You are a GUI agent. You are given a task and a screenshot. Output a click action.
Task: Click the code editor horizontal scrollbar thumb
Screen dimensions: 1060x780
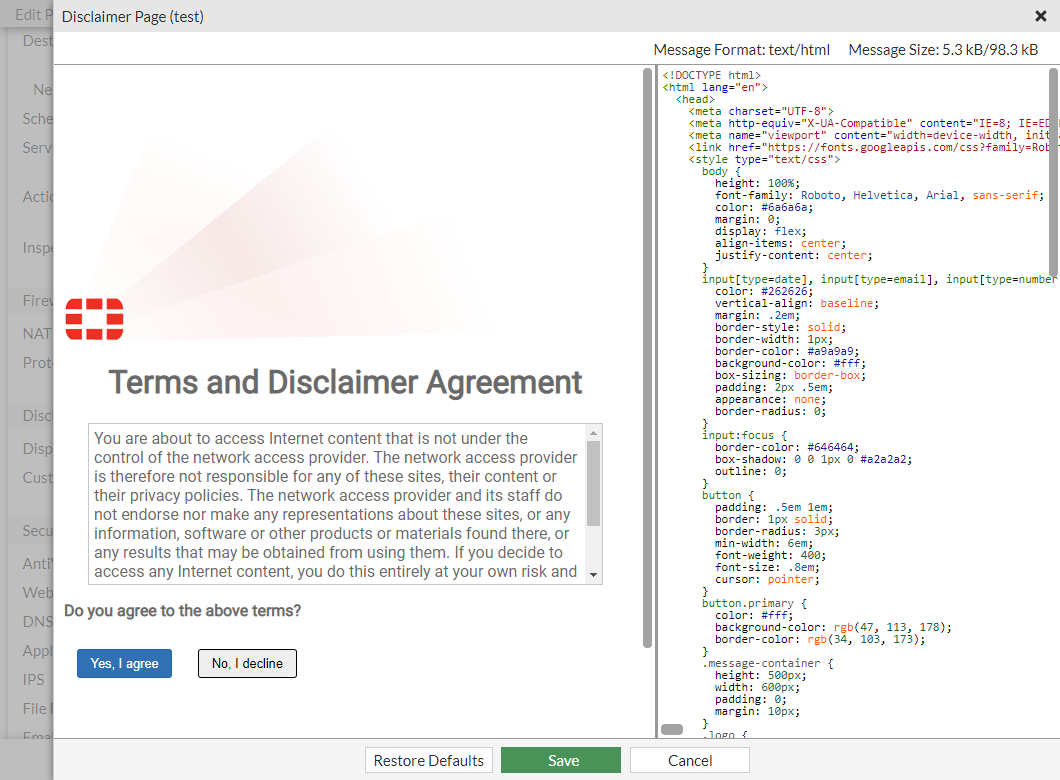[x=672, y=729]
